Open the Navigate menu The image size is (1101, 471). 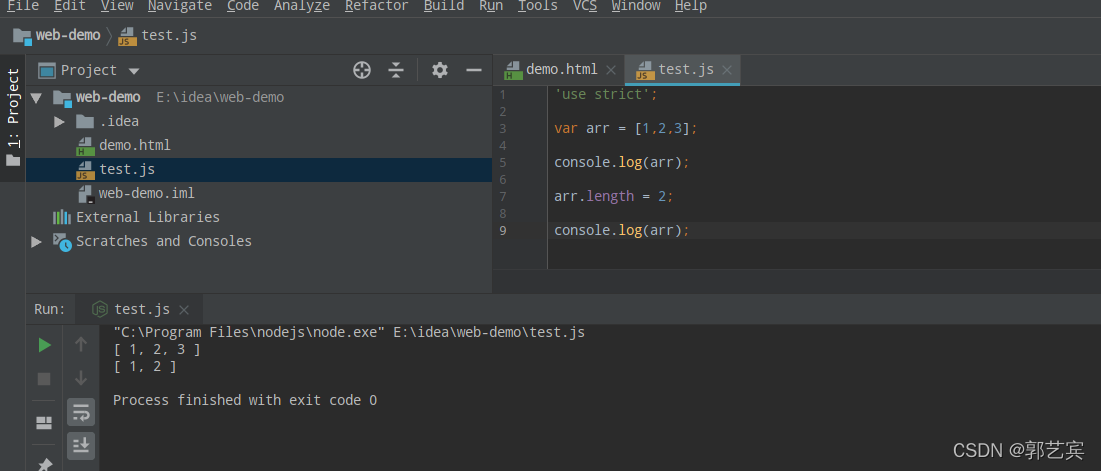(x=180, y=6)
